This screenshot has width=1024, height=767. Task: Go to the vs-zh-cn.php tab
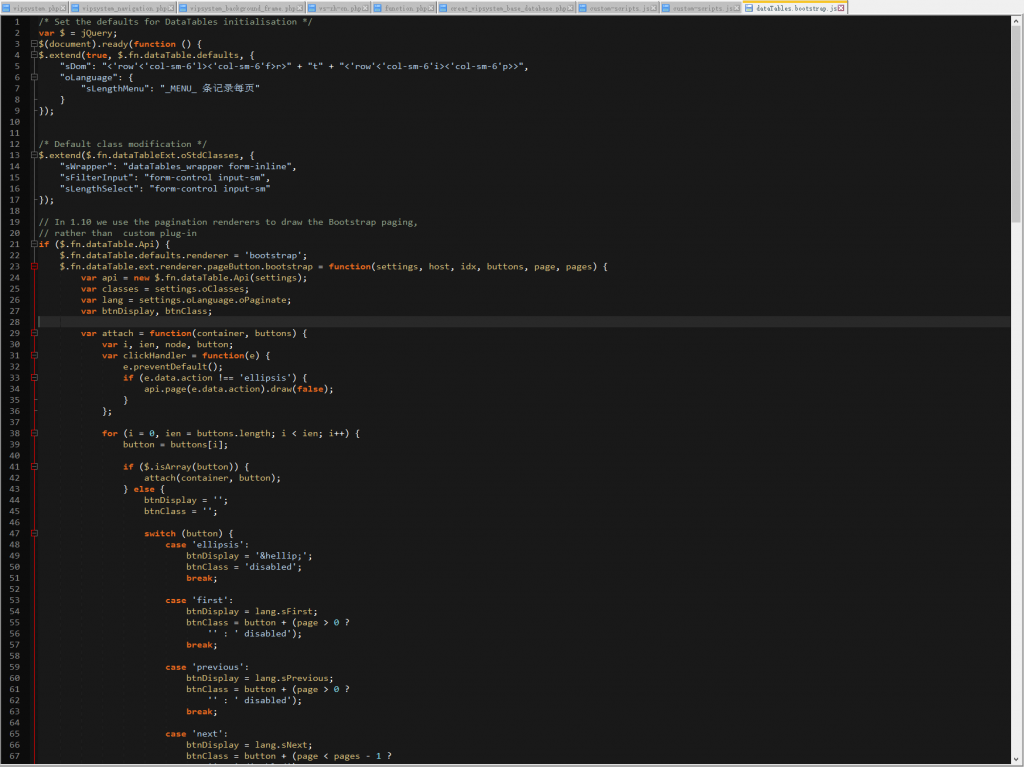tap(338, 8)
